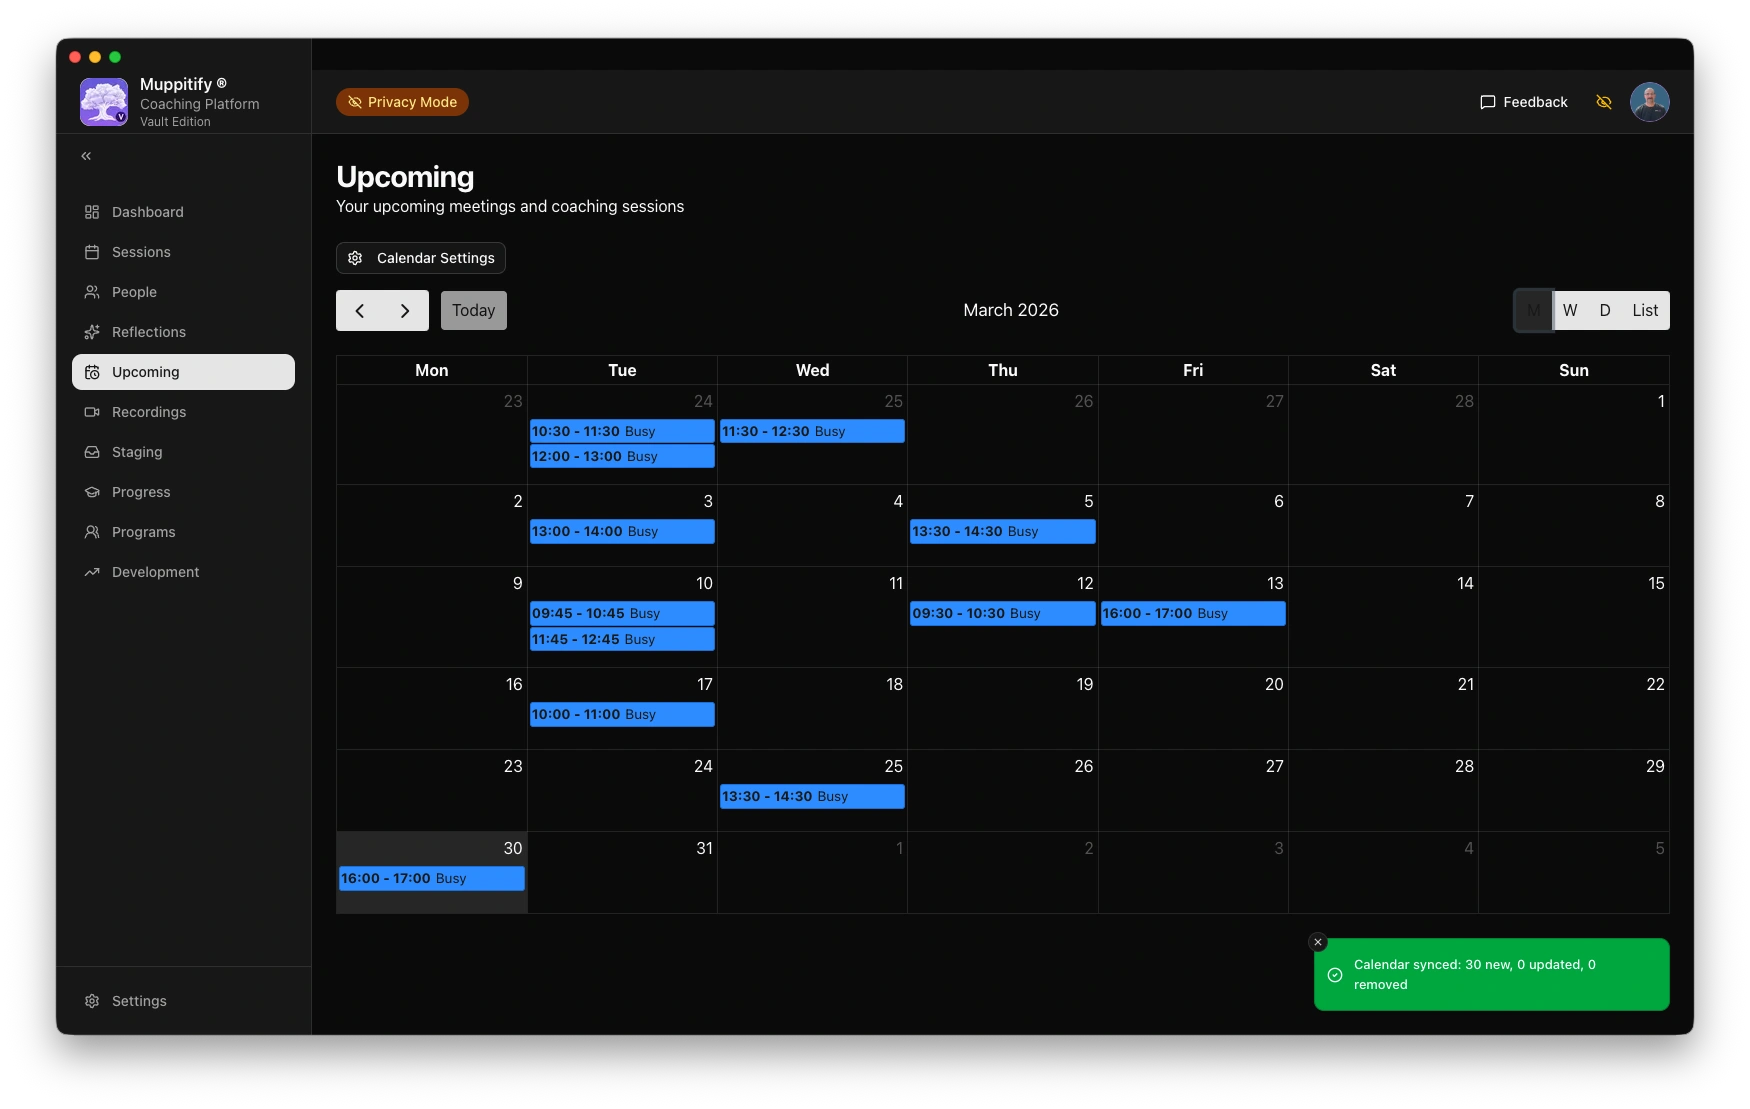Dismiss the Calendar synced notification

point(1318,942)
